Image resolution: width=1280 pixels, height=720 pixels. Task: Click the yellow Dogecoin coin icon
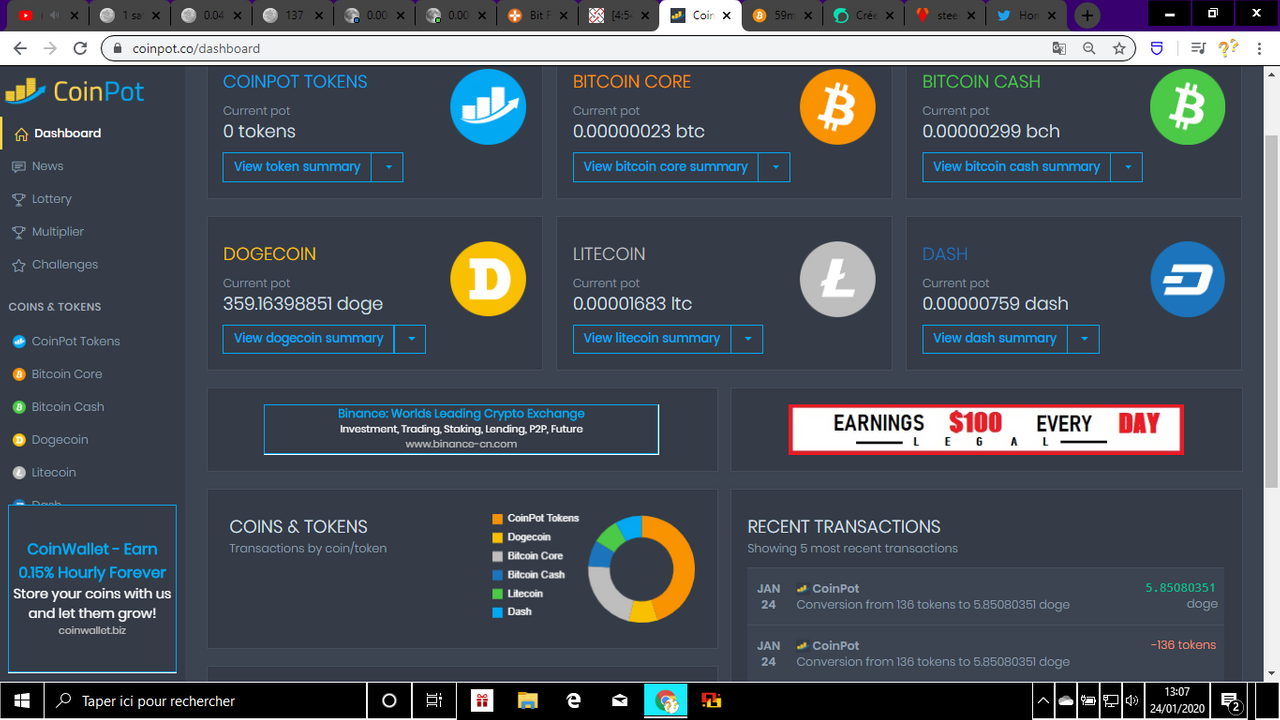click(x=488, y=280)
